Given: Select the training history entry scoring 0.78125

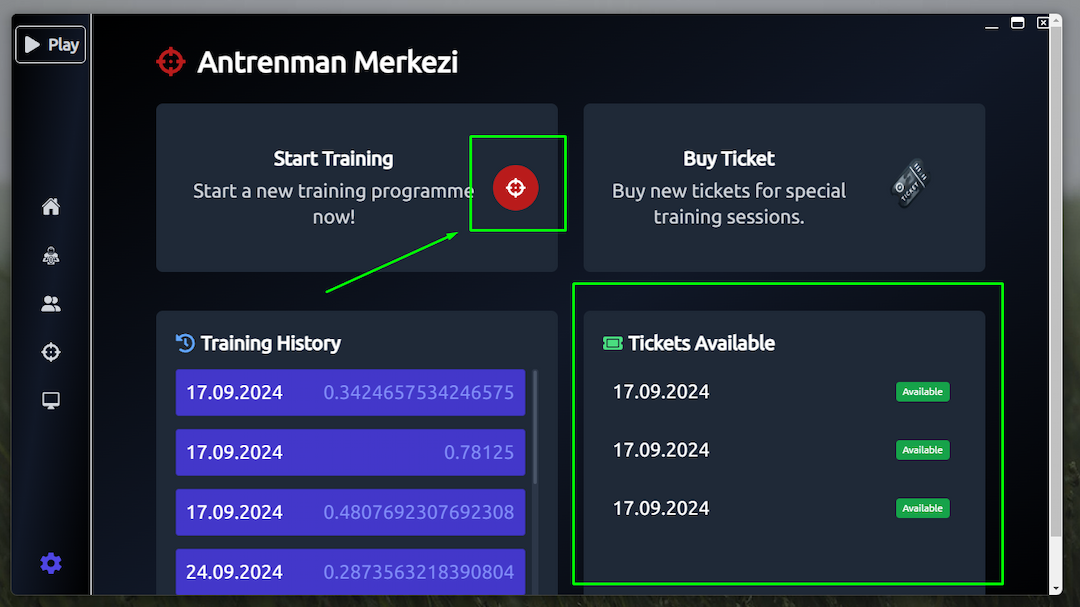Looking at the screenshot, I should [350, 452].
